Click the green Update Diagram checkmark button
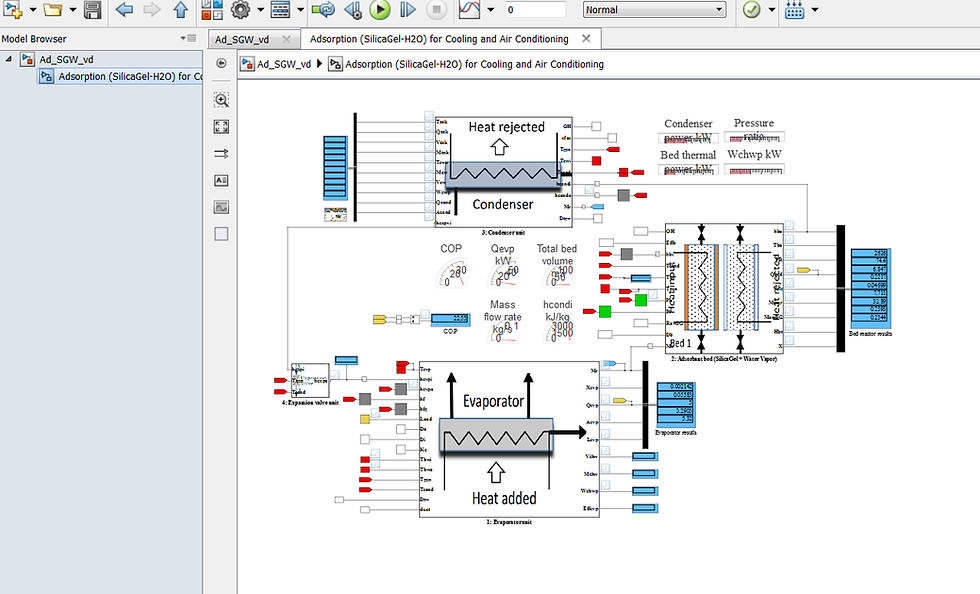 point(752,9)
